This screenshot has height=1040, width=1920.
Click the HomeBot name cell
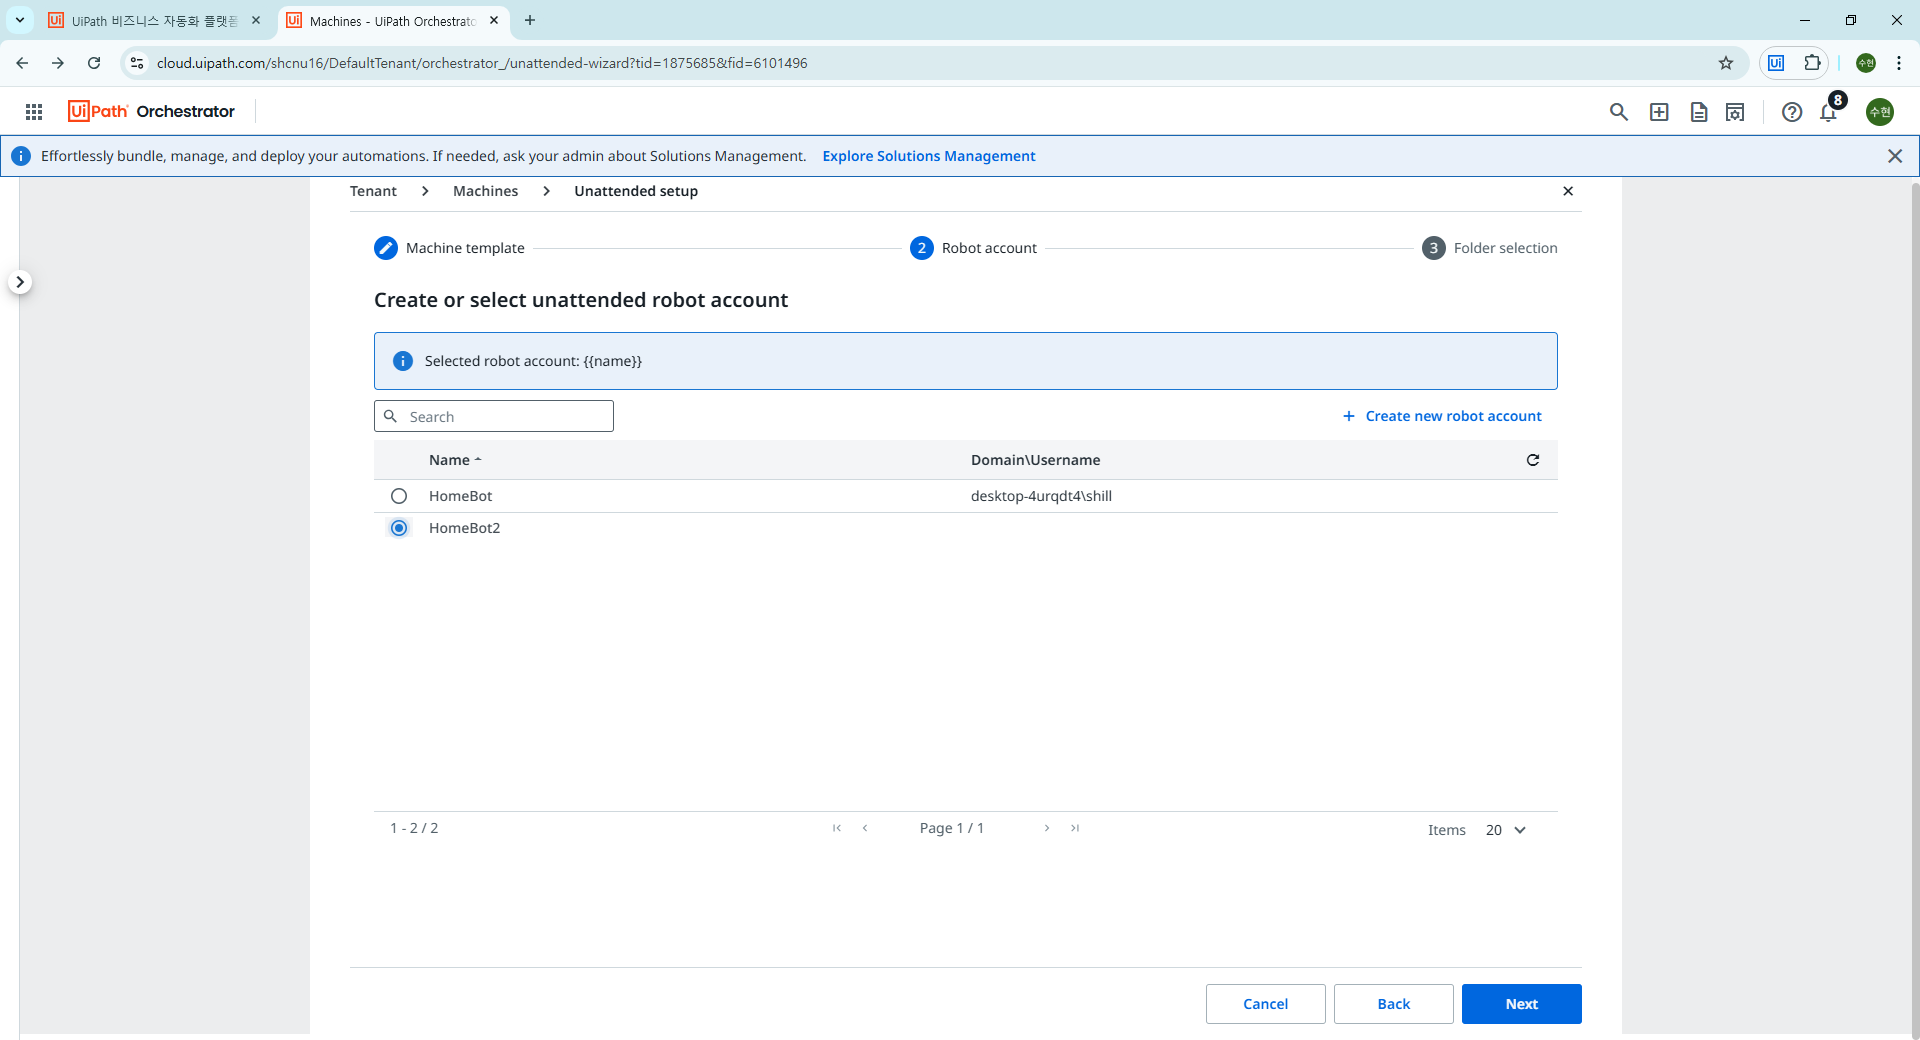pos(460,496)
